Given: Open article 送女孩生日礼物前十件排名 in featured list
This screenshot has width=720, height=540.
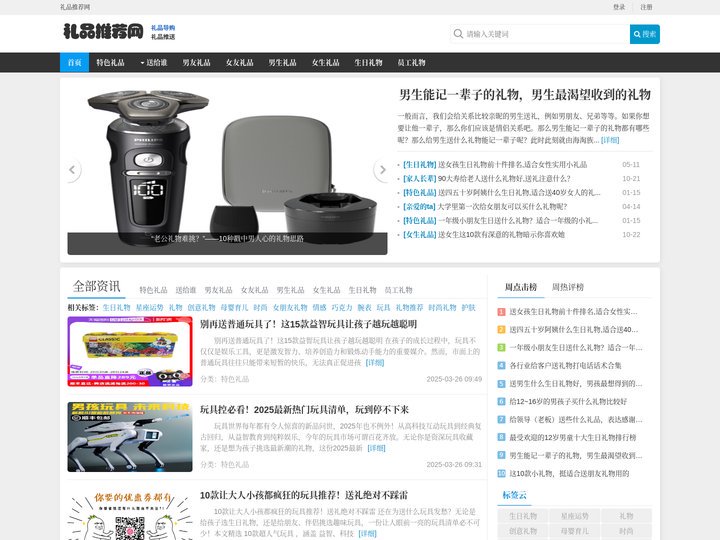Looking at the screenshot, I should (512, 164).
